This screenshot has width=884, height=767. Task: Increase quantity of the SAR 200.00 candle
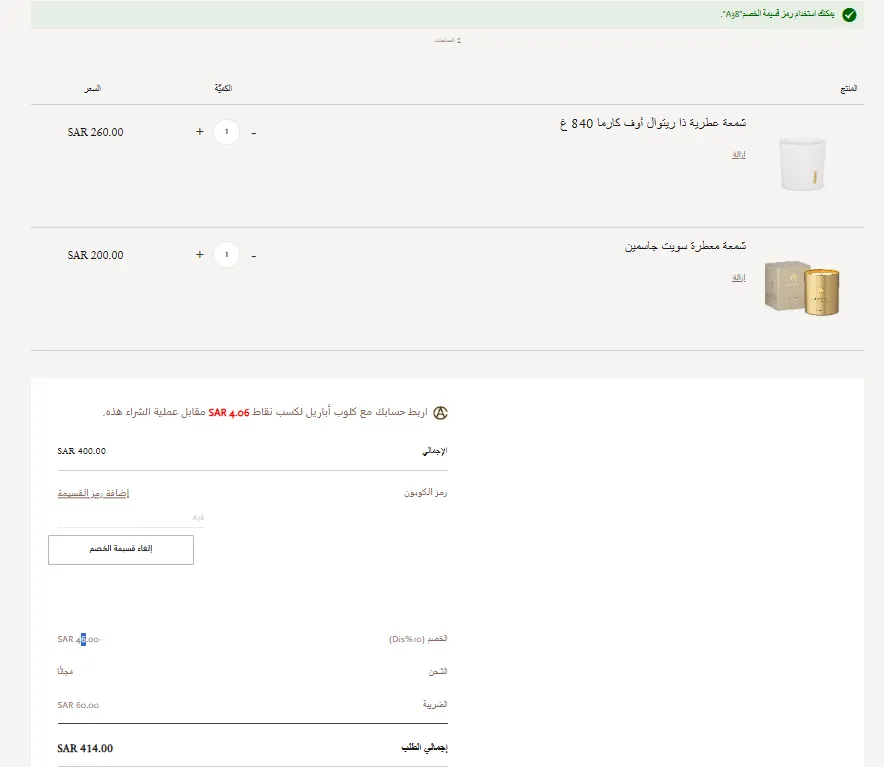pos(200,254)
